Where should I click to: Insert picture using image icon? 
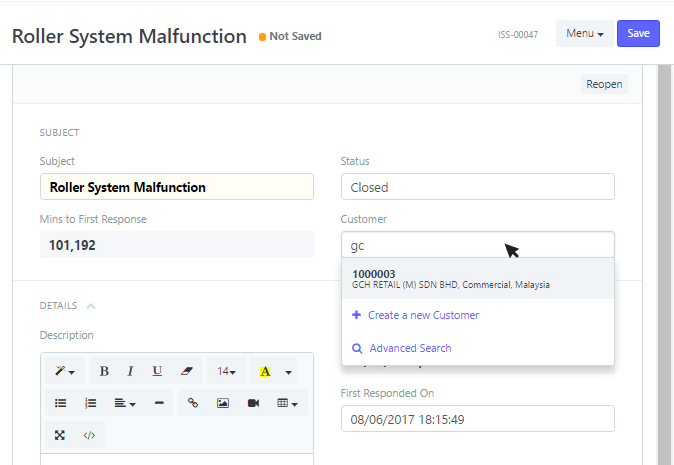[x=223, y=403]
